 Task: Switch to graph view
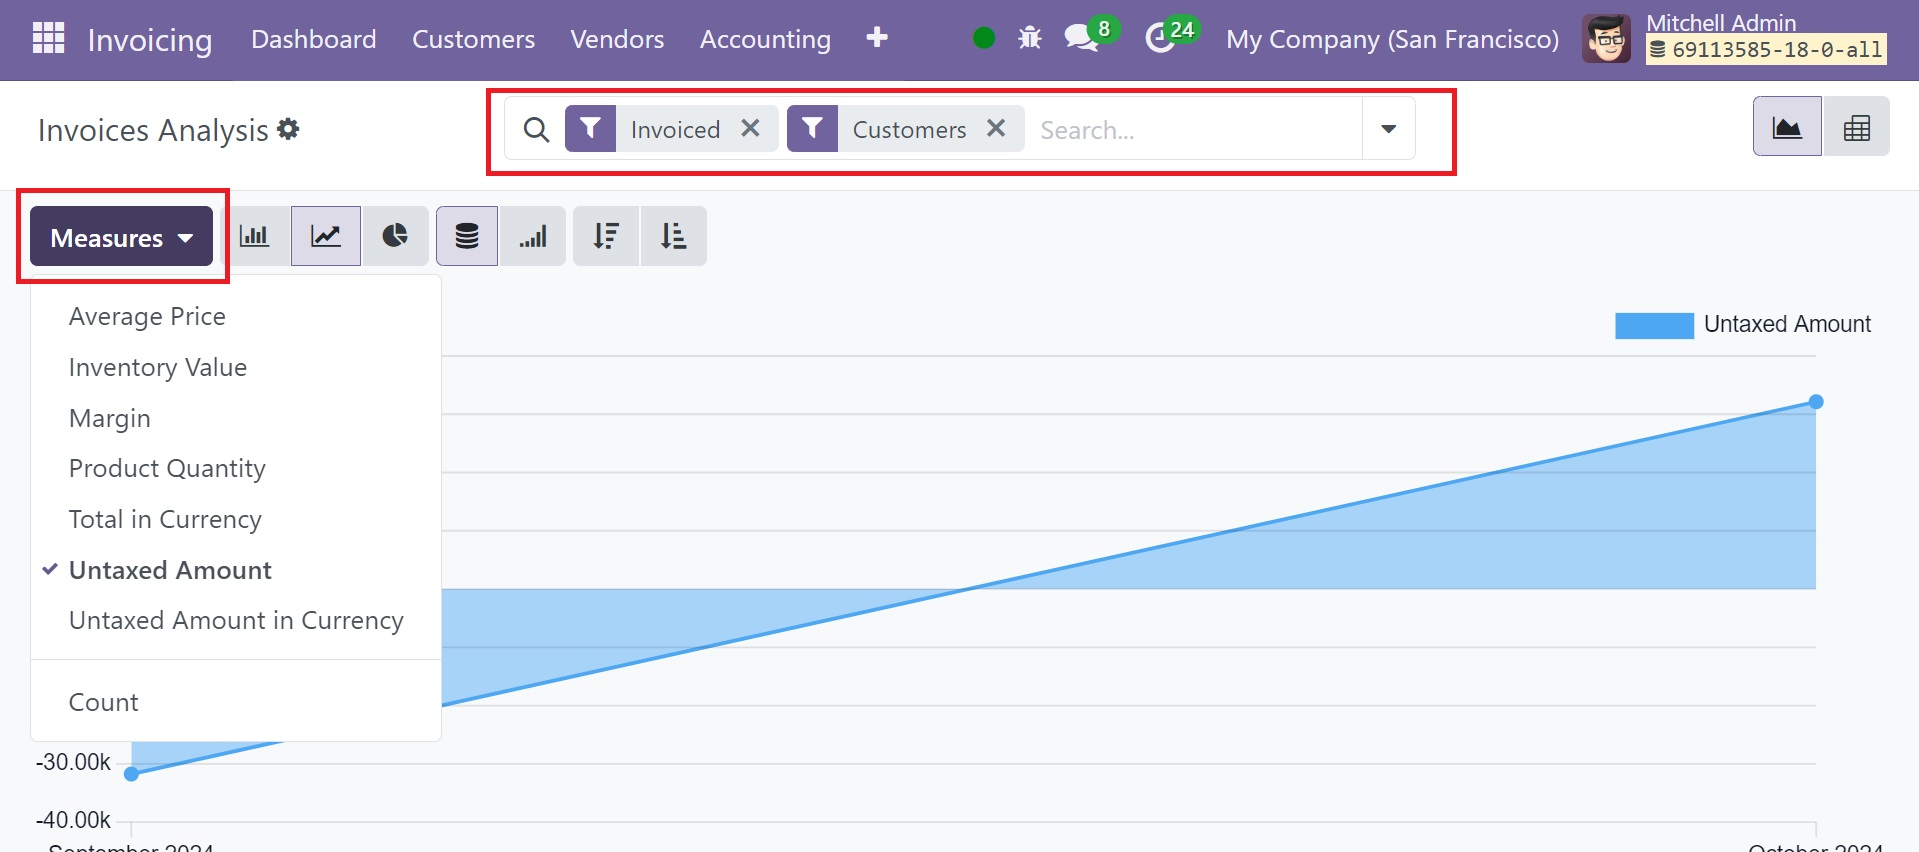pyautogui.click(x=1787, y=126)
